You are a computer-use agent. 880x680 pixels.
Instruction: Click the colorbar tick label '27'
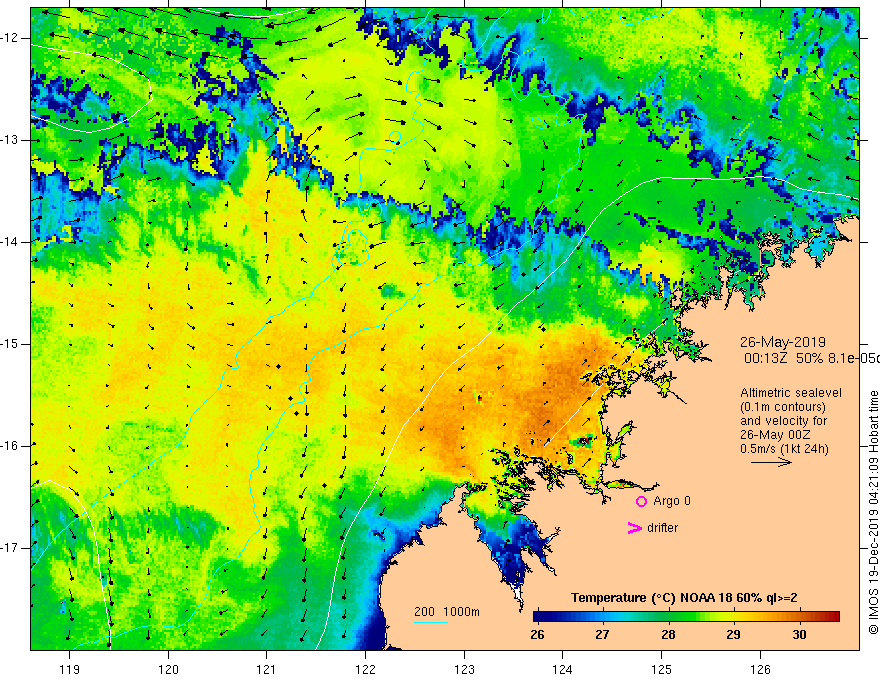pyautogui.click(x=602, y=635)
